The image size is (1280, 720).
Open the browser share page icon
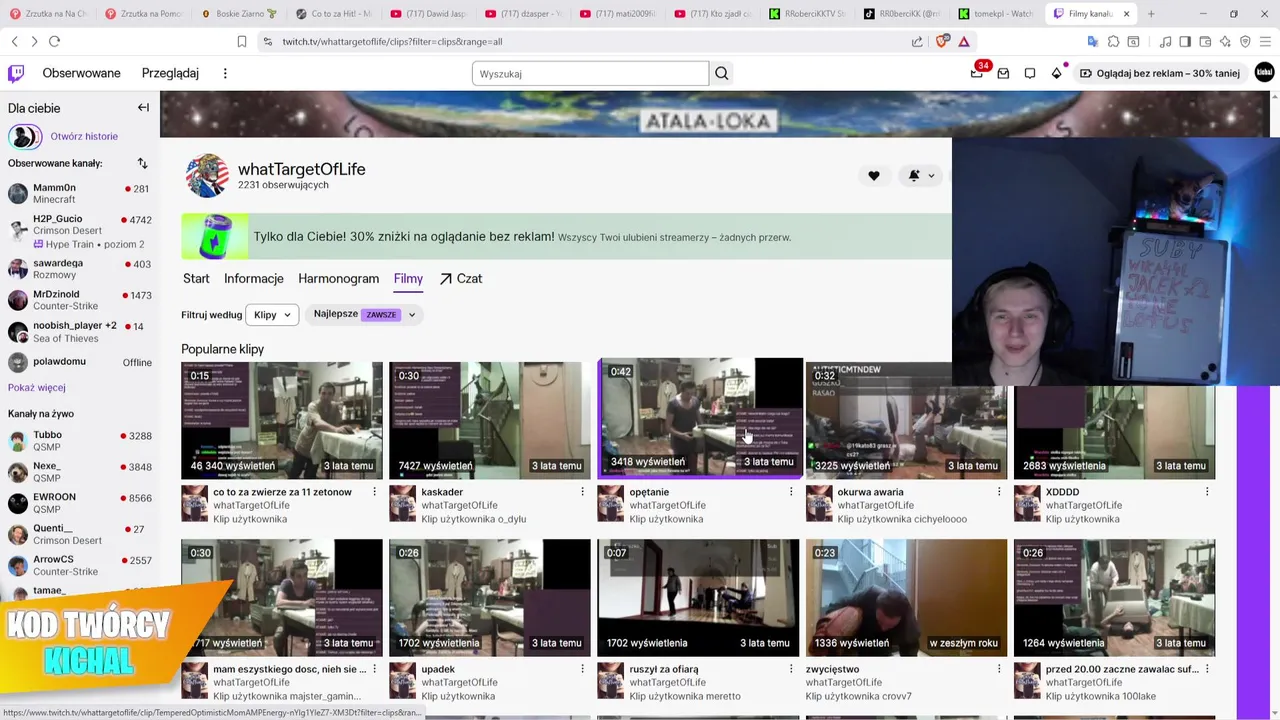[917, 41]
